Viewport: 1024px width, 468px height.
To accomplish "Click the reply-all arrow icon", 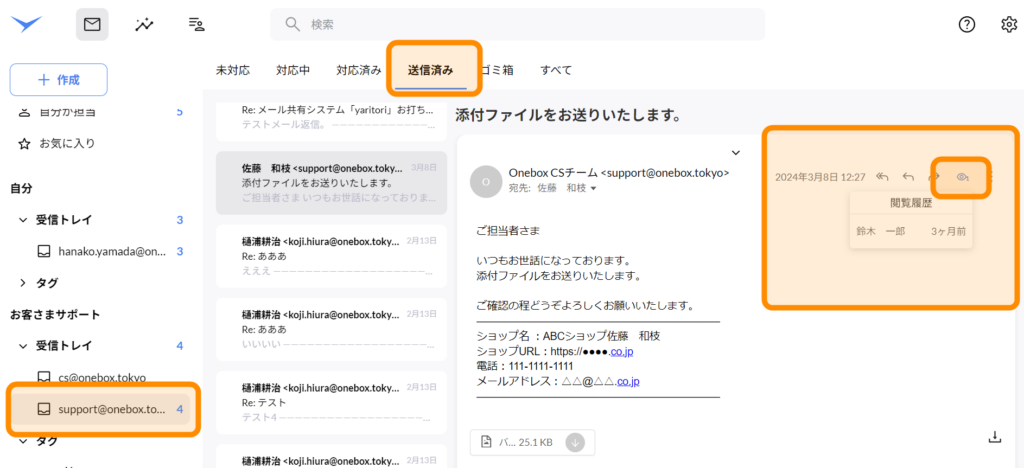I will [x=882, y=177].
